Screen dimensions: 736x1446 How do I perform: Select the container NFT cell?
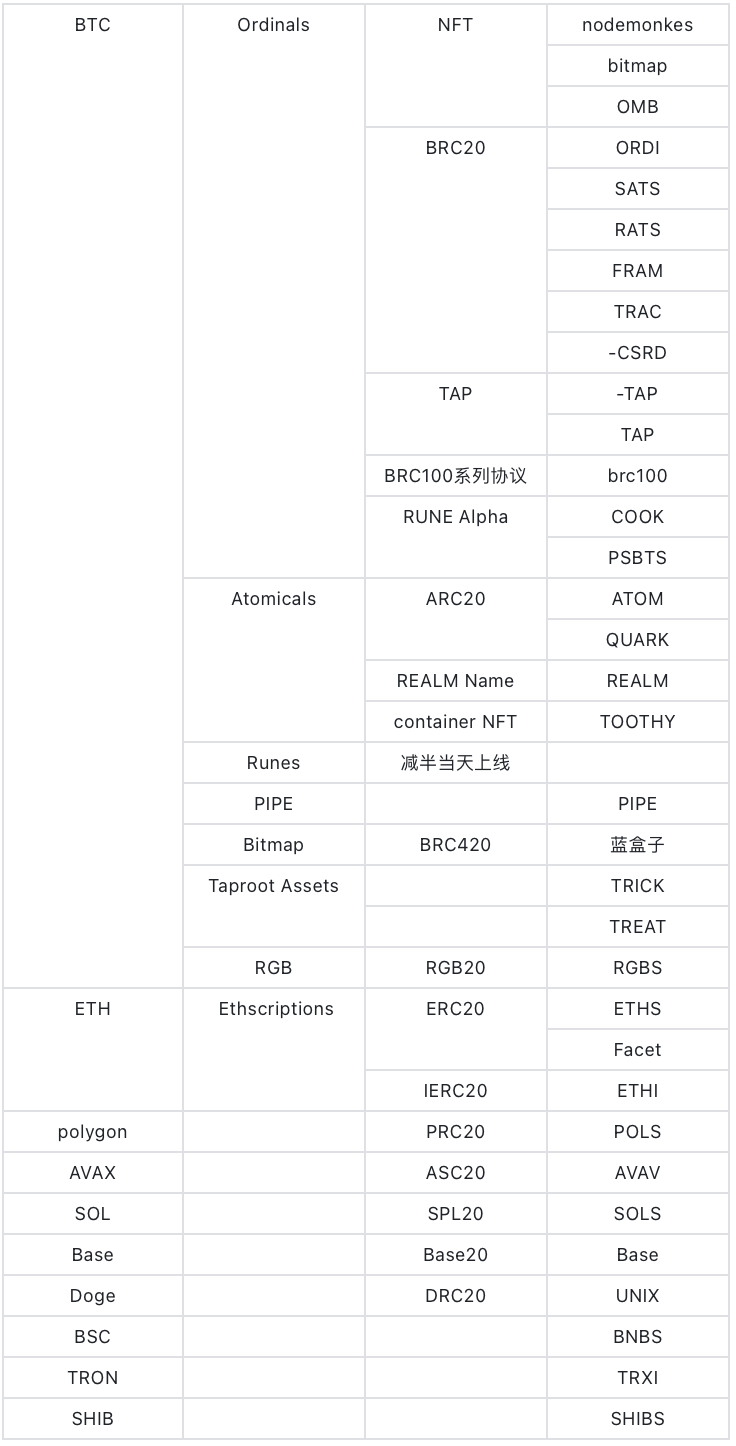pos(455,722)
